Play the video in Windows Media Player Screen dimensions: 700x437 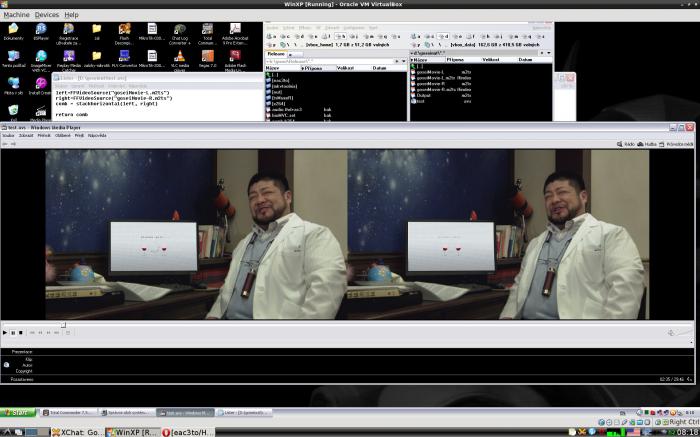tap(5, 333)
